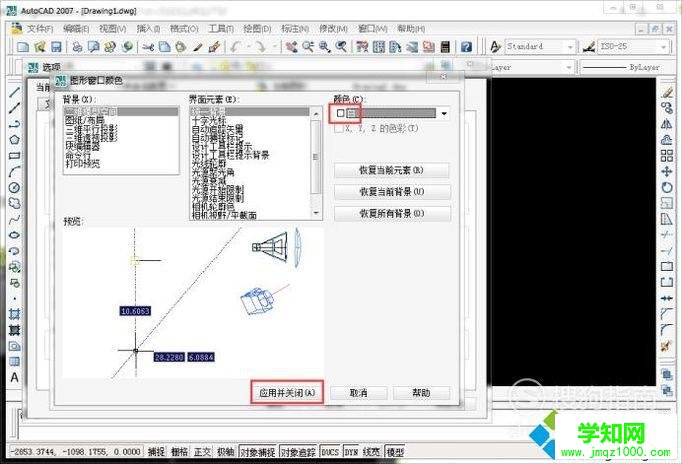
Task: Open the 绘图(D) menu
Action: pos(257,29)
